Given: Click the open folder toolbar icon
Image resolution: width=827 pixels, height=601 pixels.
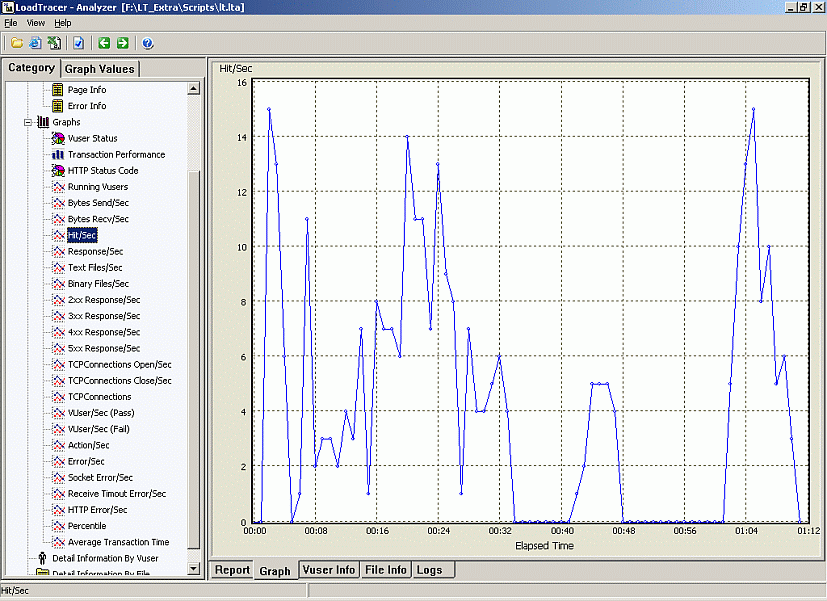Looking at the screenshot, I should 17,43.
